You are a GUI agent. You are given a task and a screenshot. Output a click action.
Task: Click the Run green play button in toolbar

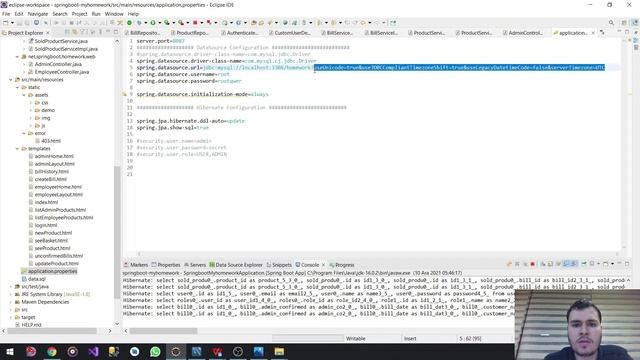point(153,23)
